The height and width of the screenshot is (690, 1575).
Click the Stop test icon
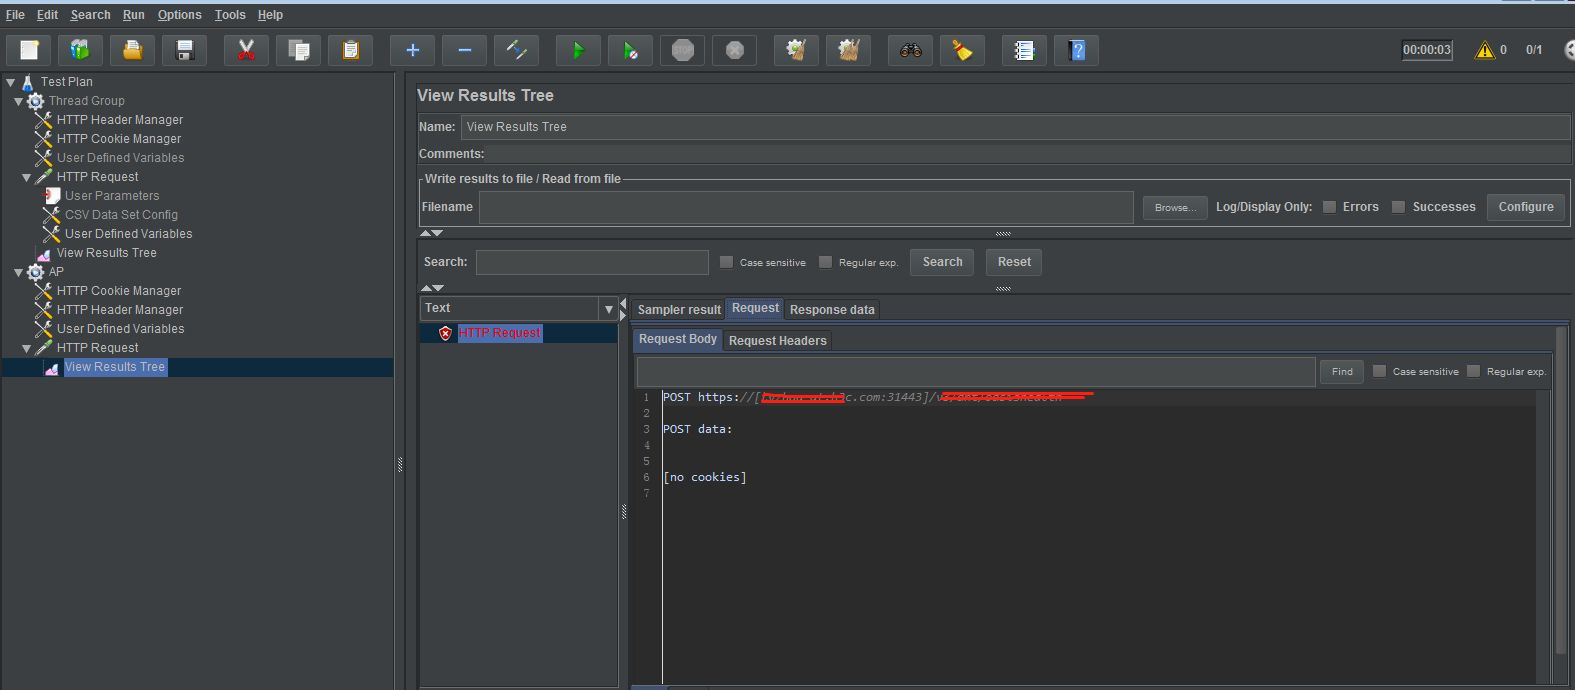click(682, 50)
